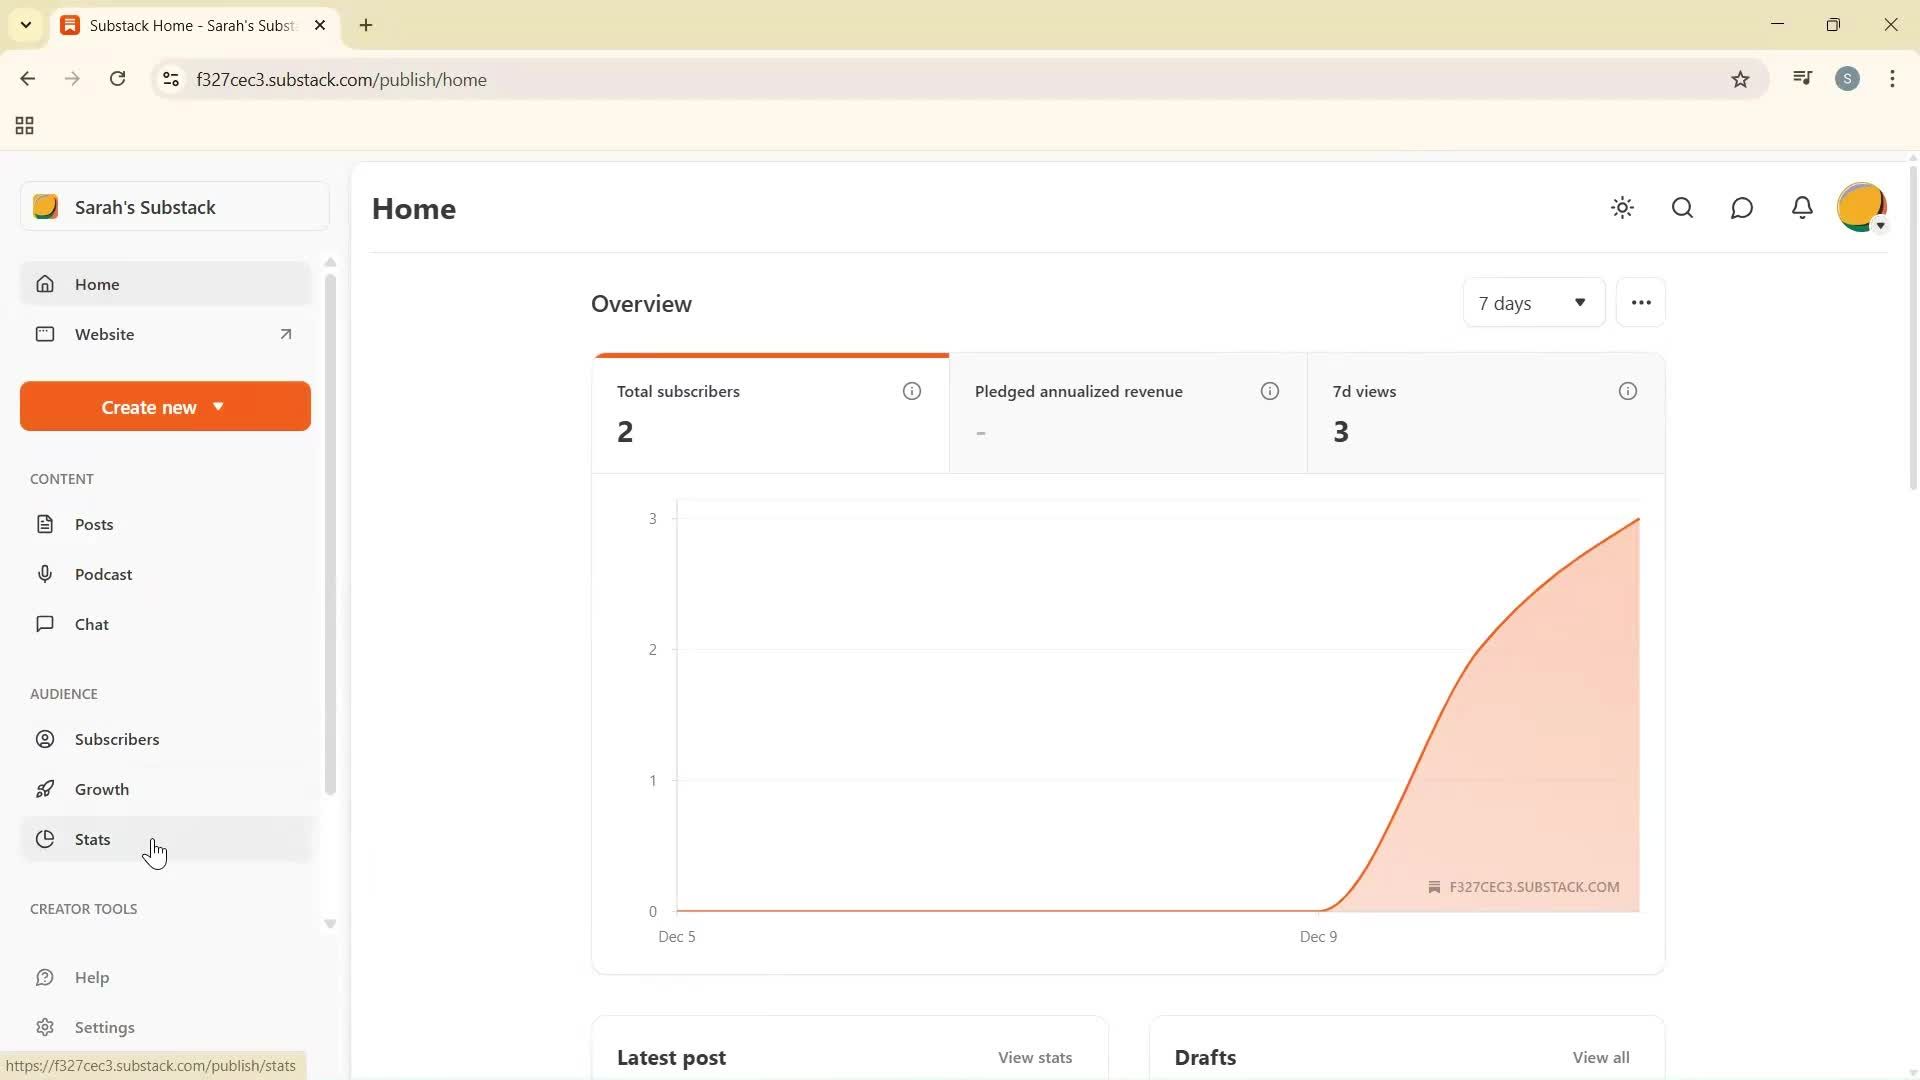Image resolution: width=1920 pixels, height=1080 pixels.
Task: Select the Podcast section in sidebar
Action: (103, 574)
